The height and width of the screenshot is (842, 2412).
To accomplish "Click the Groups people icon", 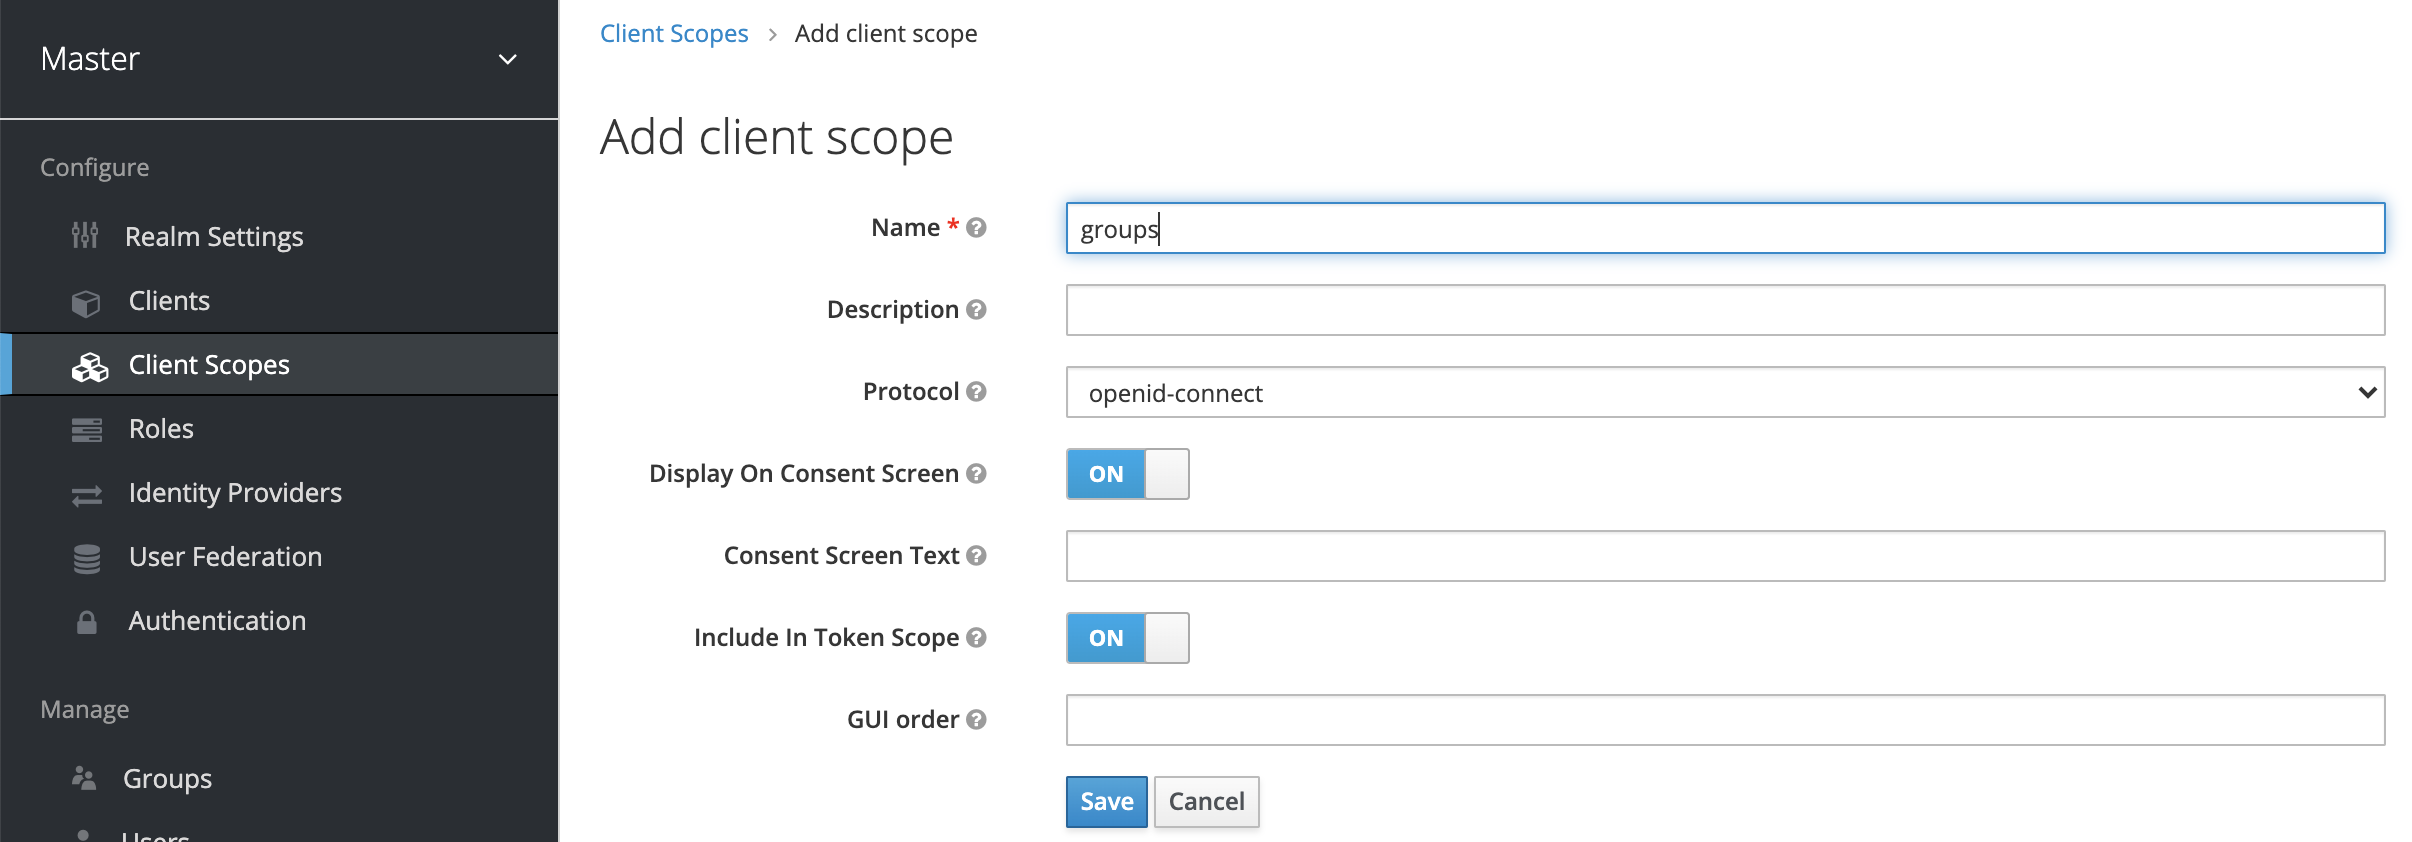I will pyautogui.click(x=84, y=778).
